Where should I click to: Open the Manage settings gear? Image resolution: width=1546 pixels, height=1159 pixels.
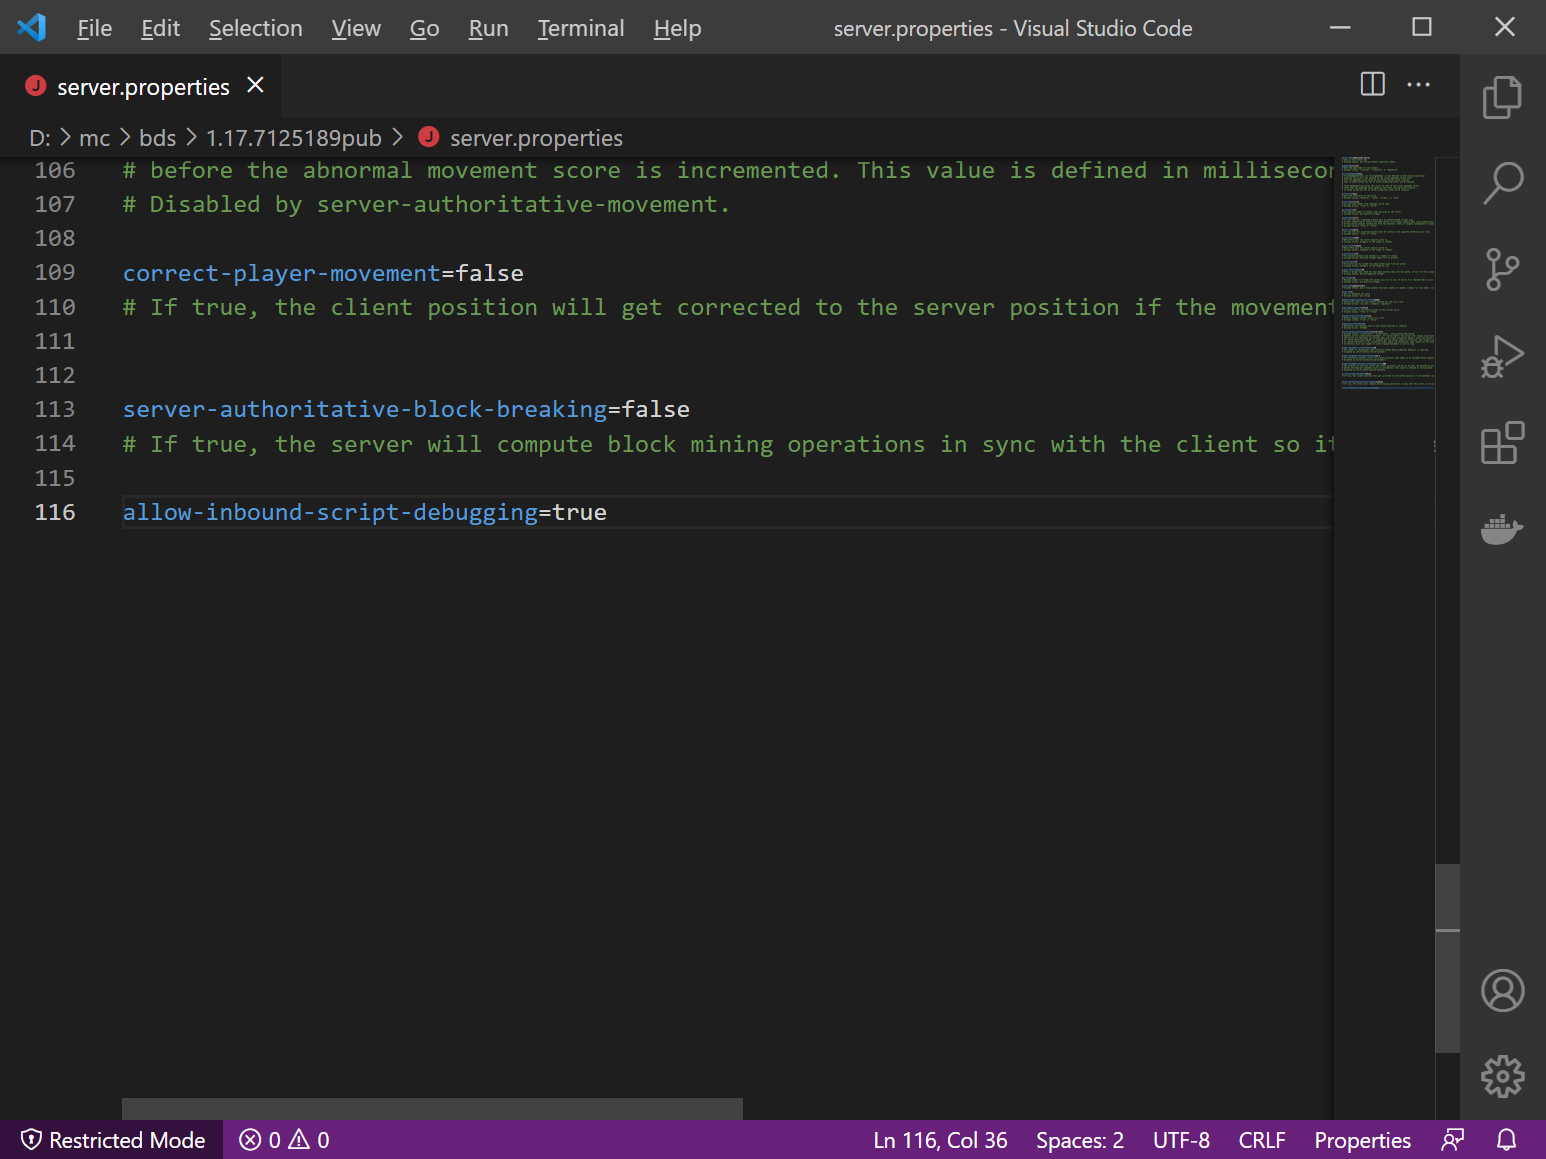click(x=1501, y=1076)
